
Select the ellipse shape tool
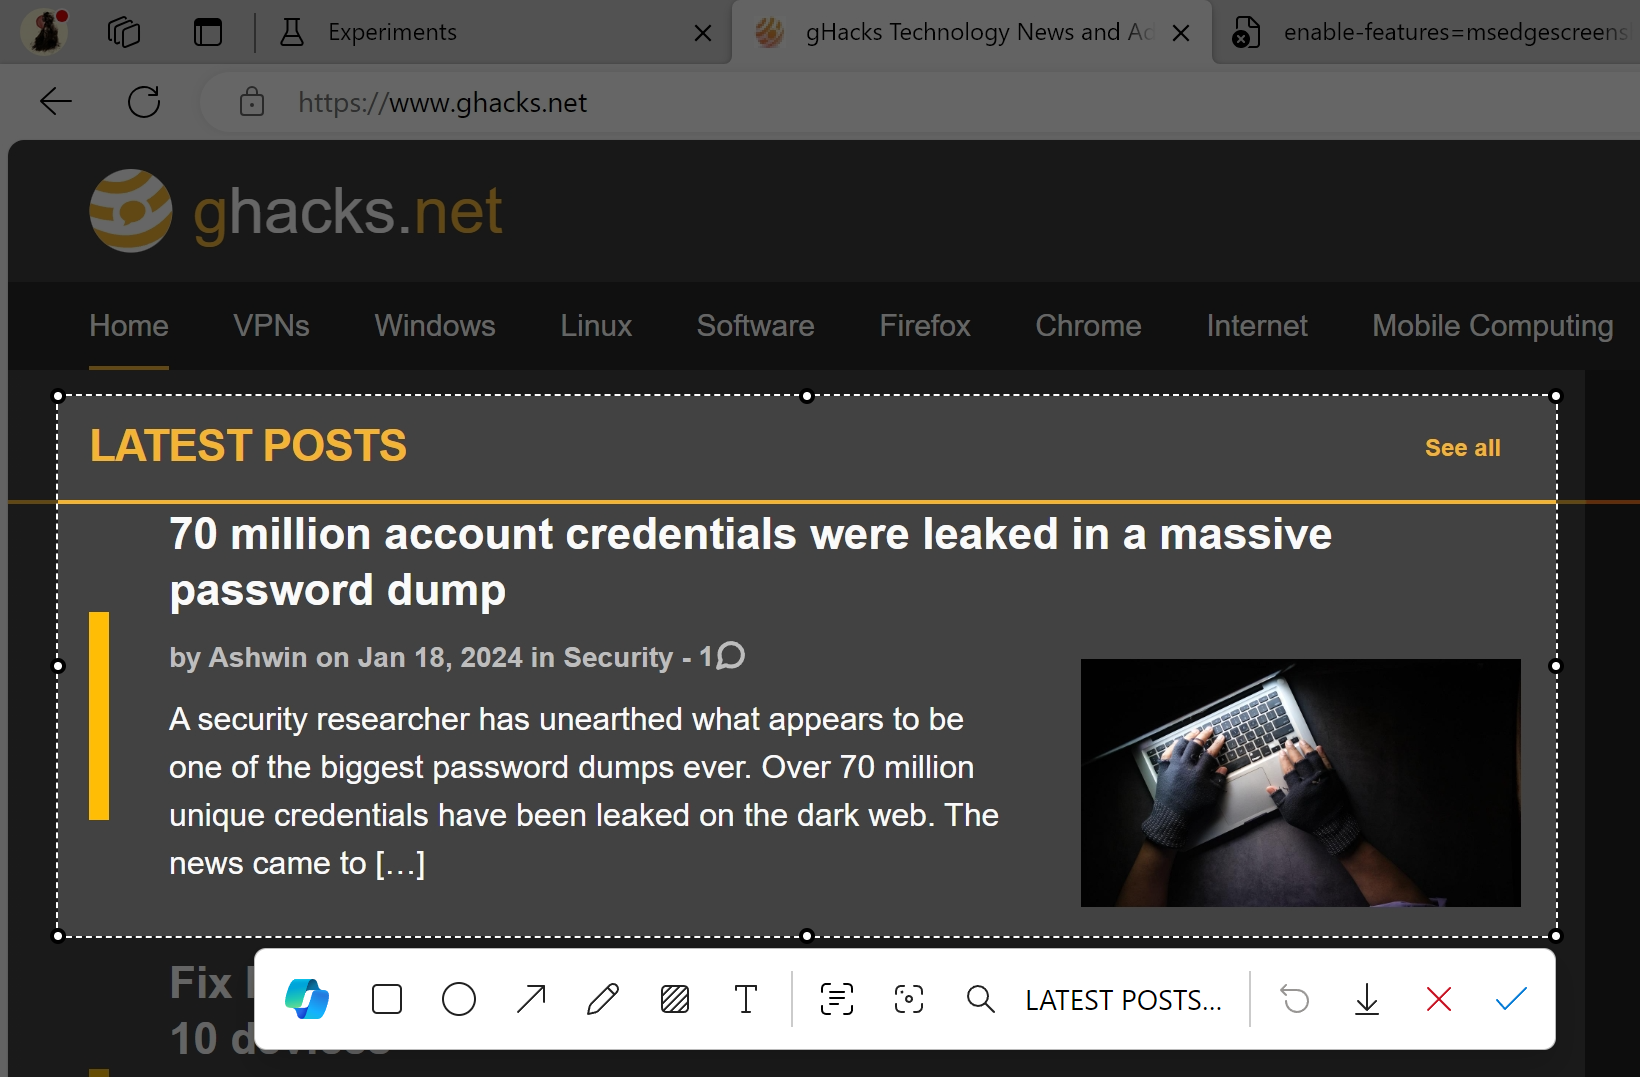[x=458, y=999]
